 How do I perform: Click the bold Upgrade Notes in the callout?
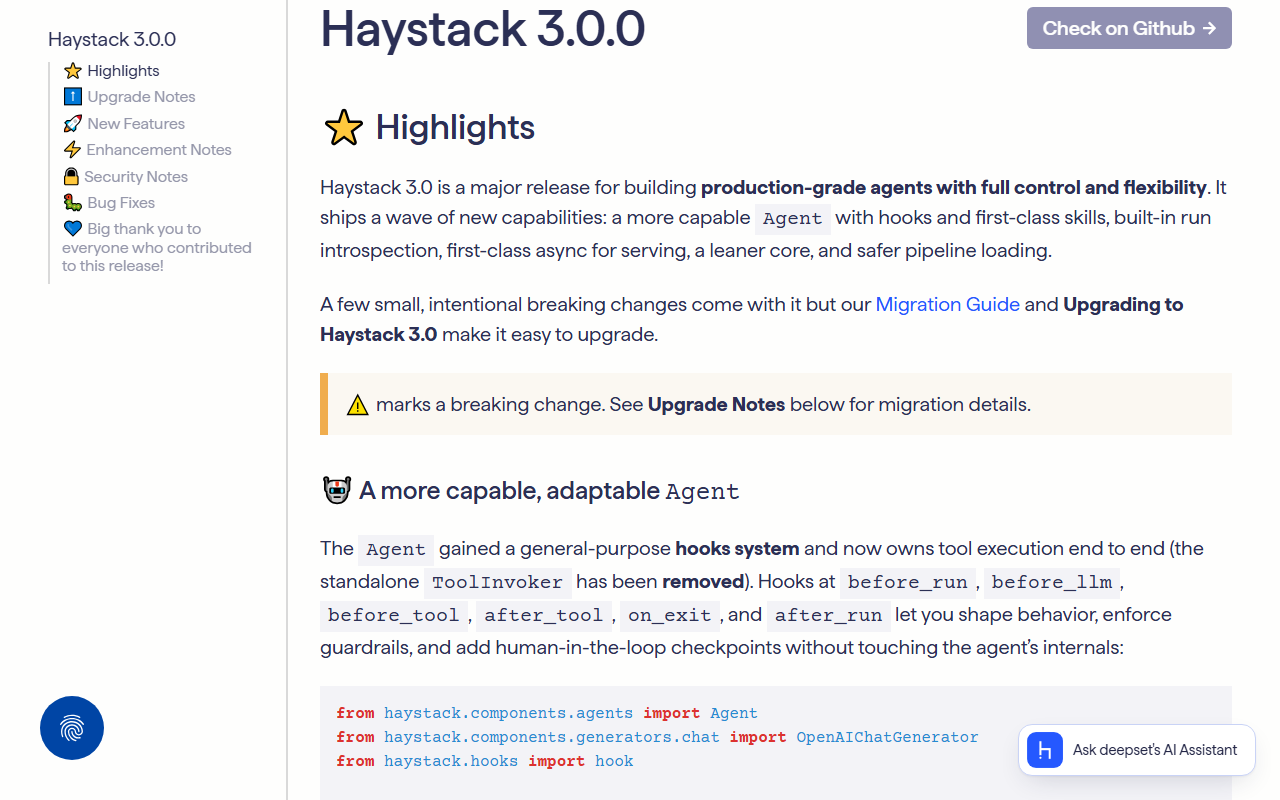(716, 405)
